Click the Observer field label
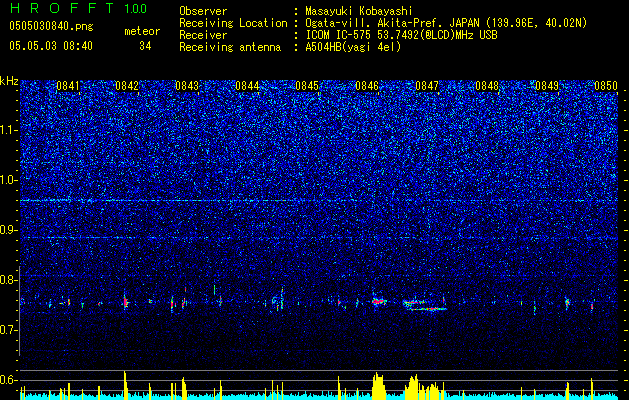 pyautogui.click(x=203, y=11)
